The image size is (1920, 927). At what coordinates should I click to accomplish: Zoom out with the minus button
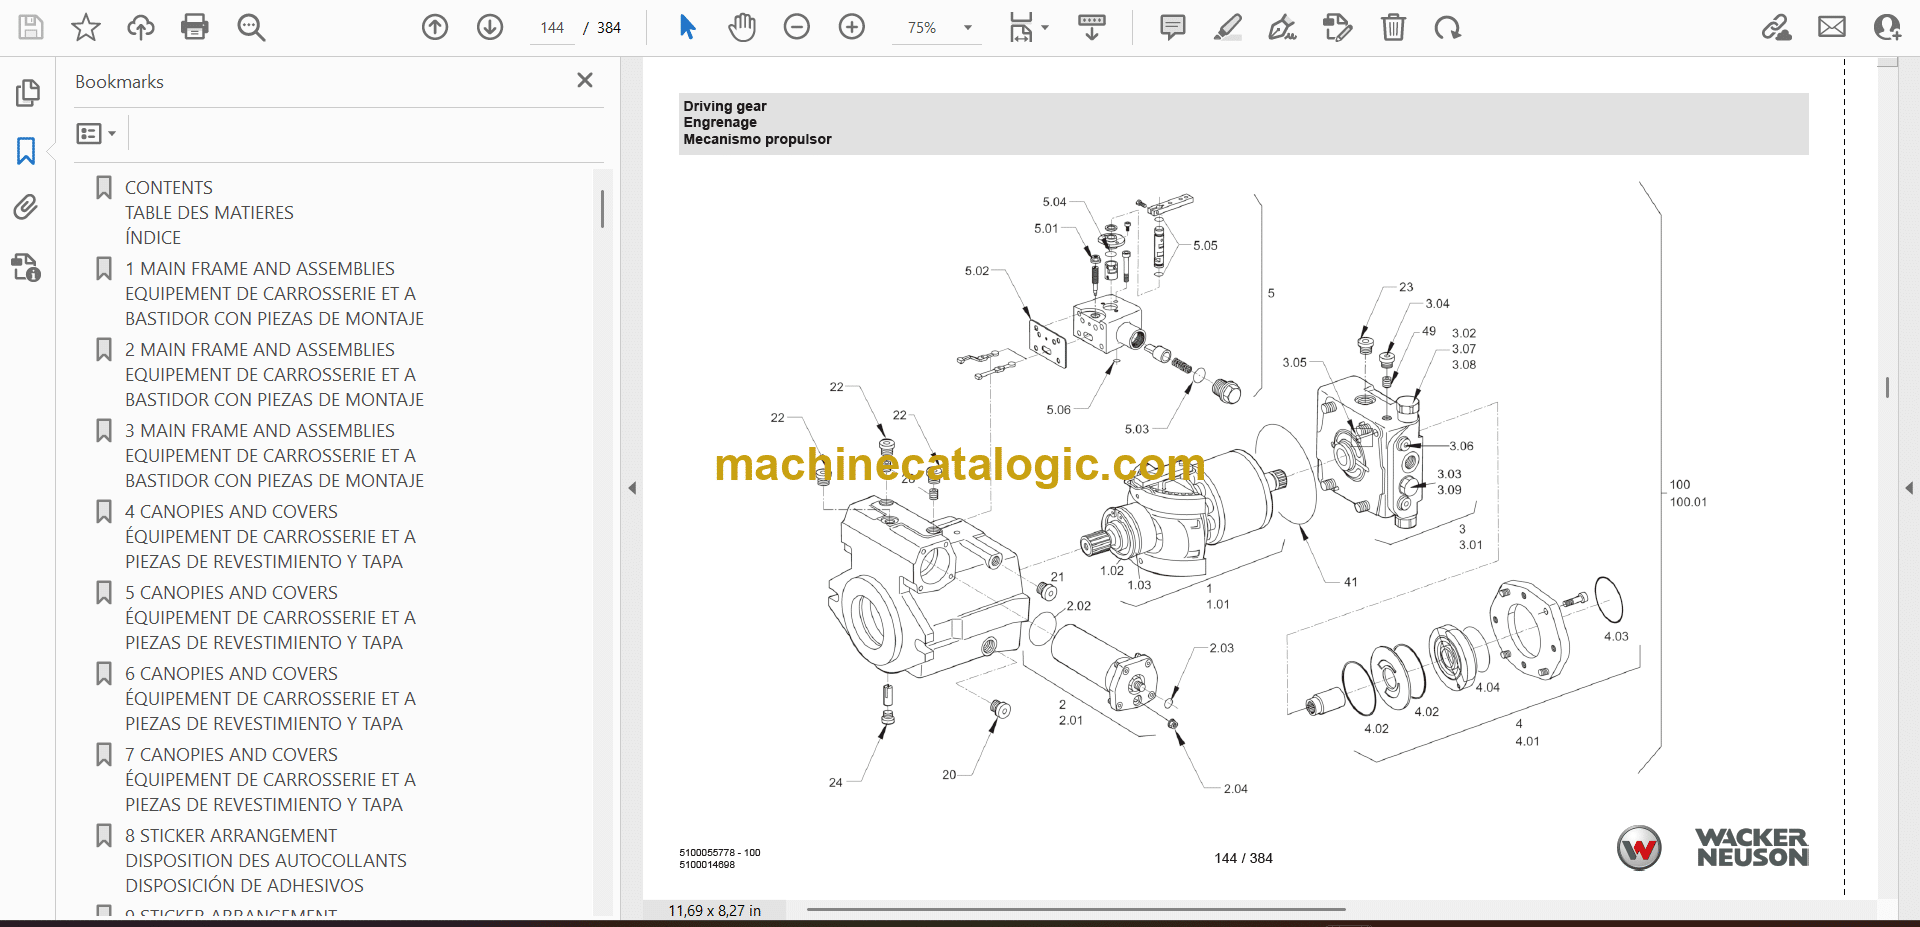point(797,27)
